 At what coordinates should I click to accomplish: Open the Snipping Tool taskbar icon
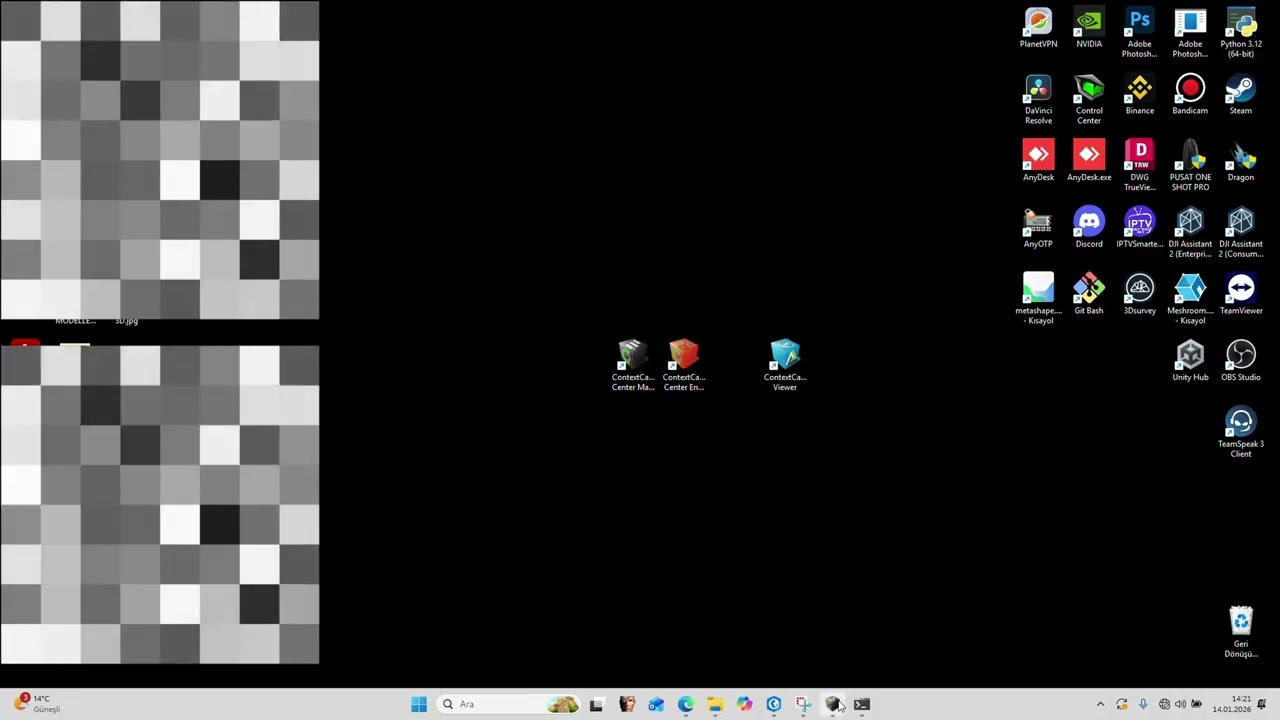803,704
